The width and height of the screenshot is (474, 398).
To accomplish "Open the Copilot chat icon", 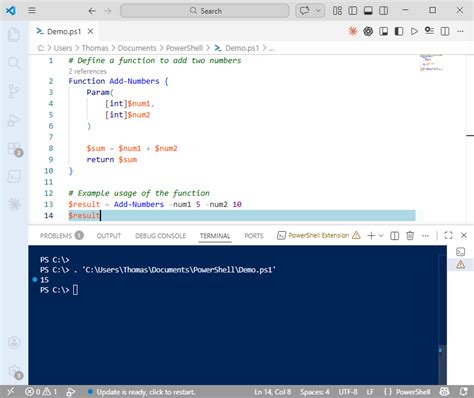I will click(x=304, y=11).
